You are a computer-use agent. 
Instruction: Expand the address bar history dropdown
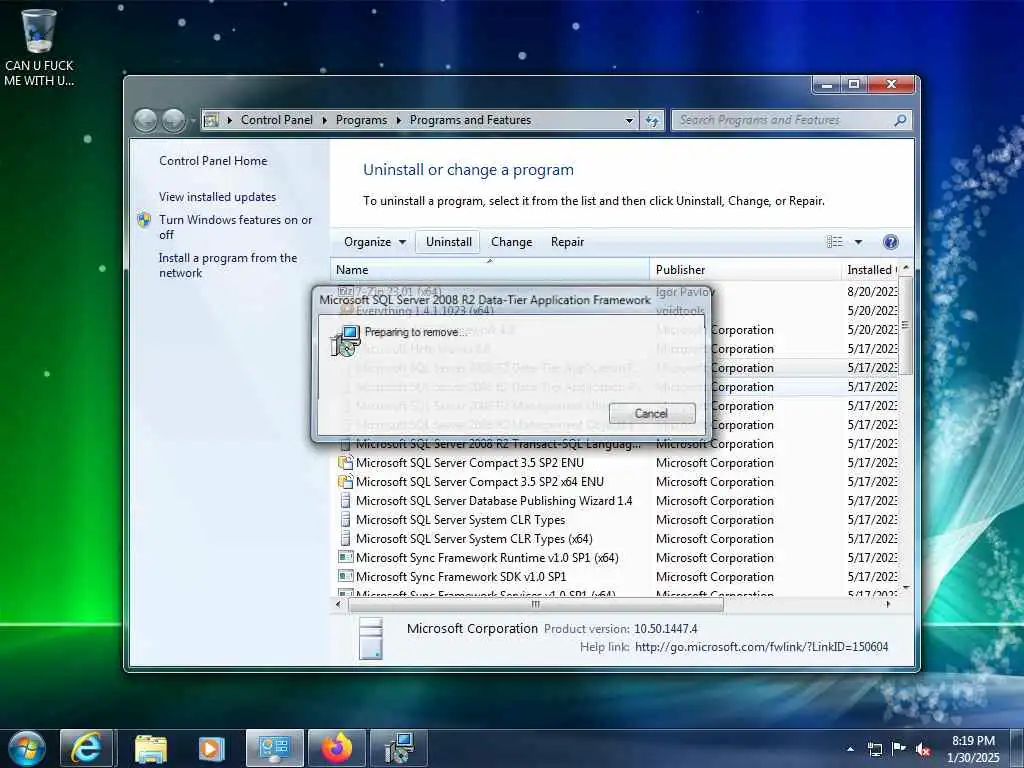pyautogui.click(x=629, y=120)
